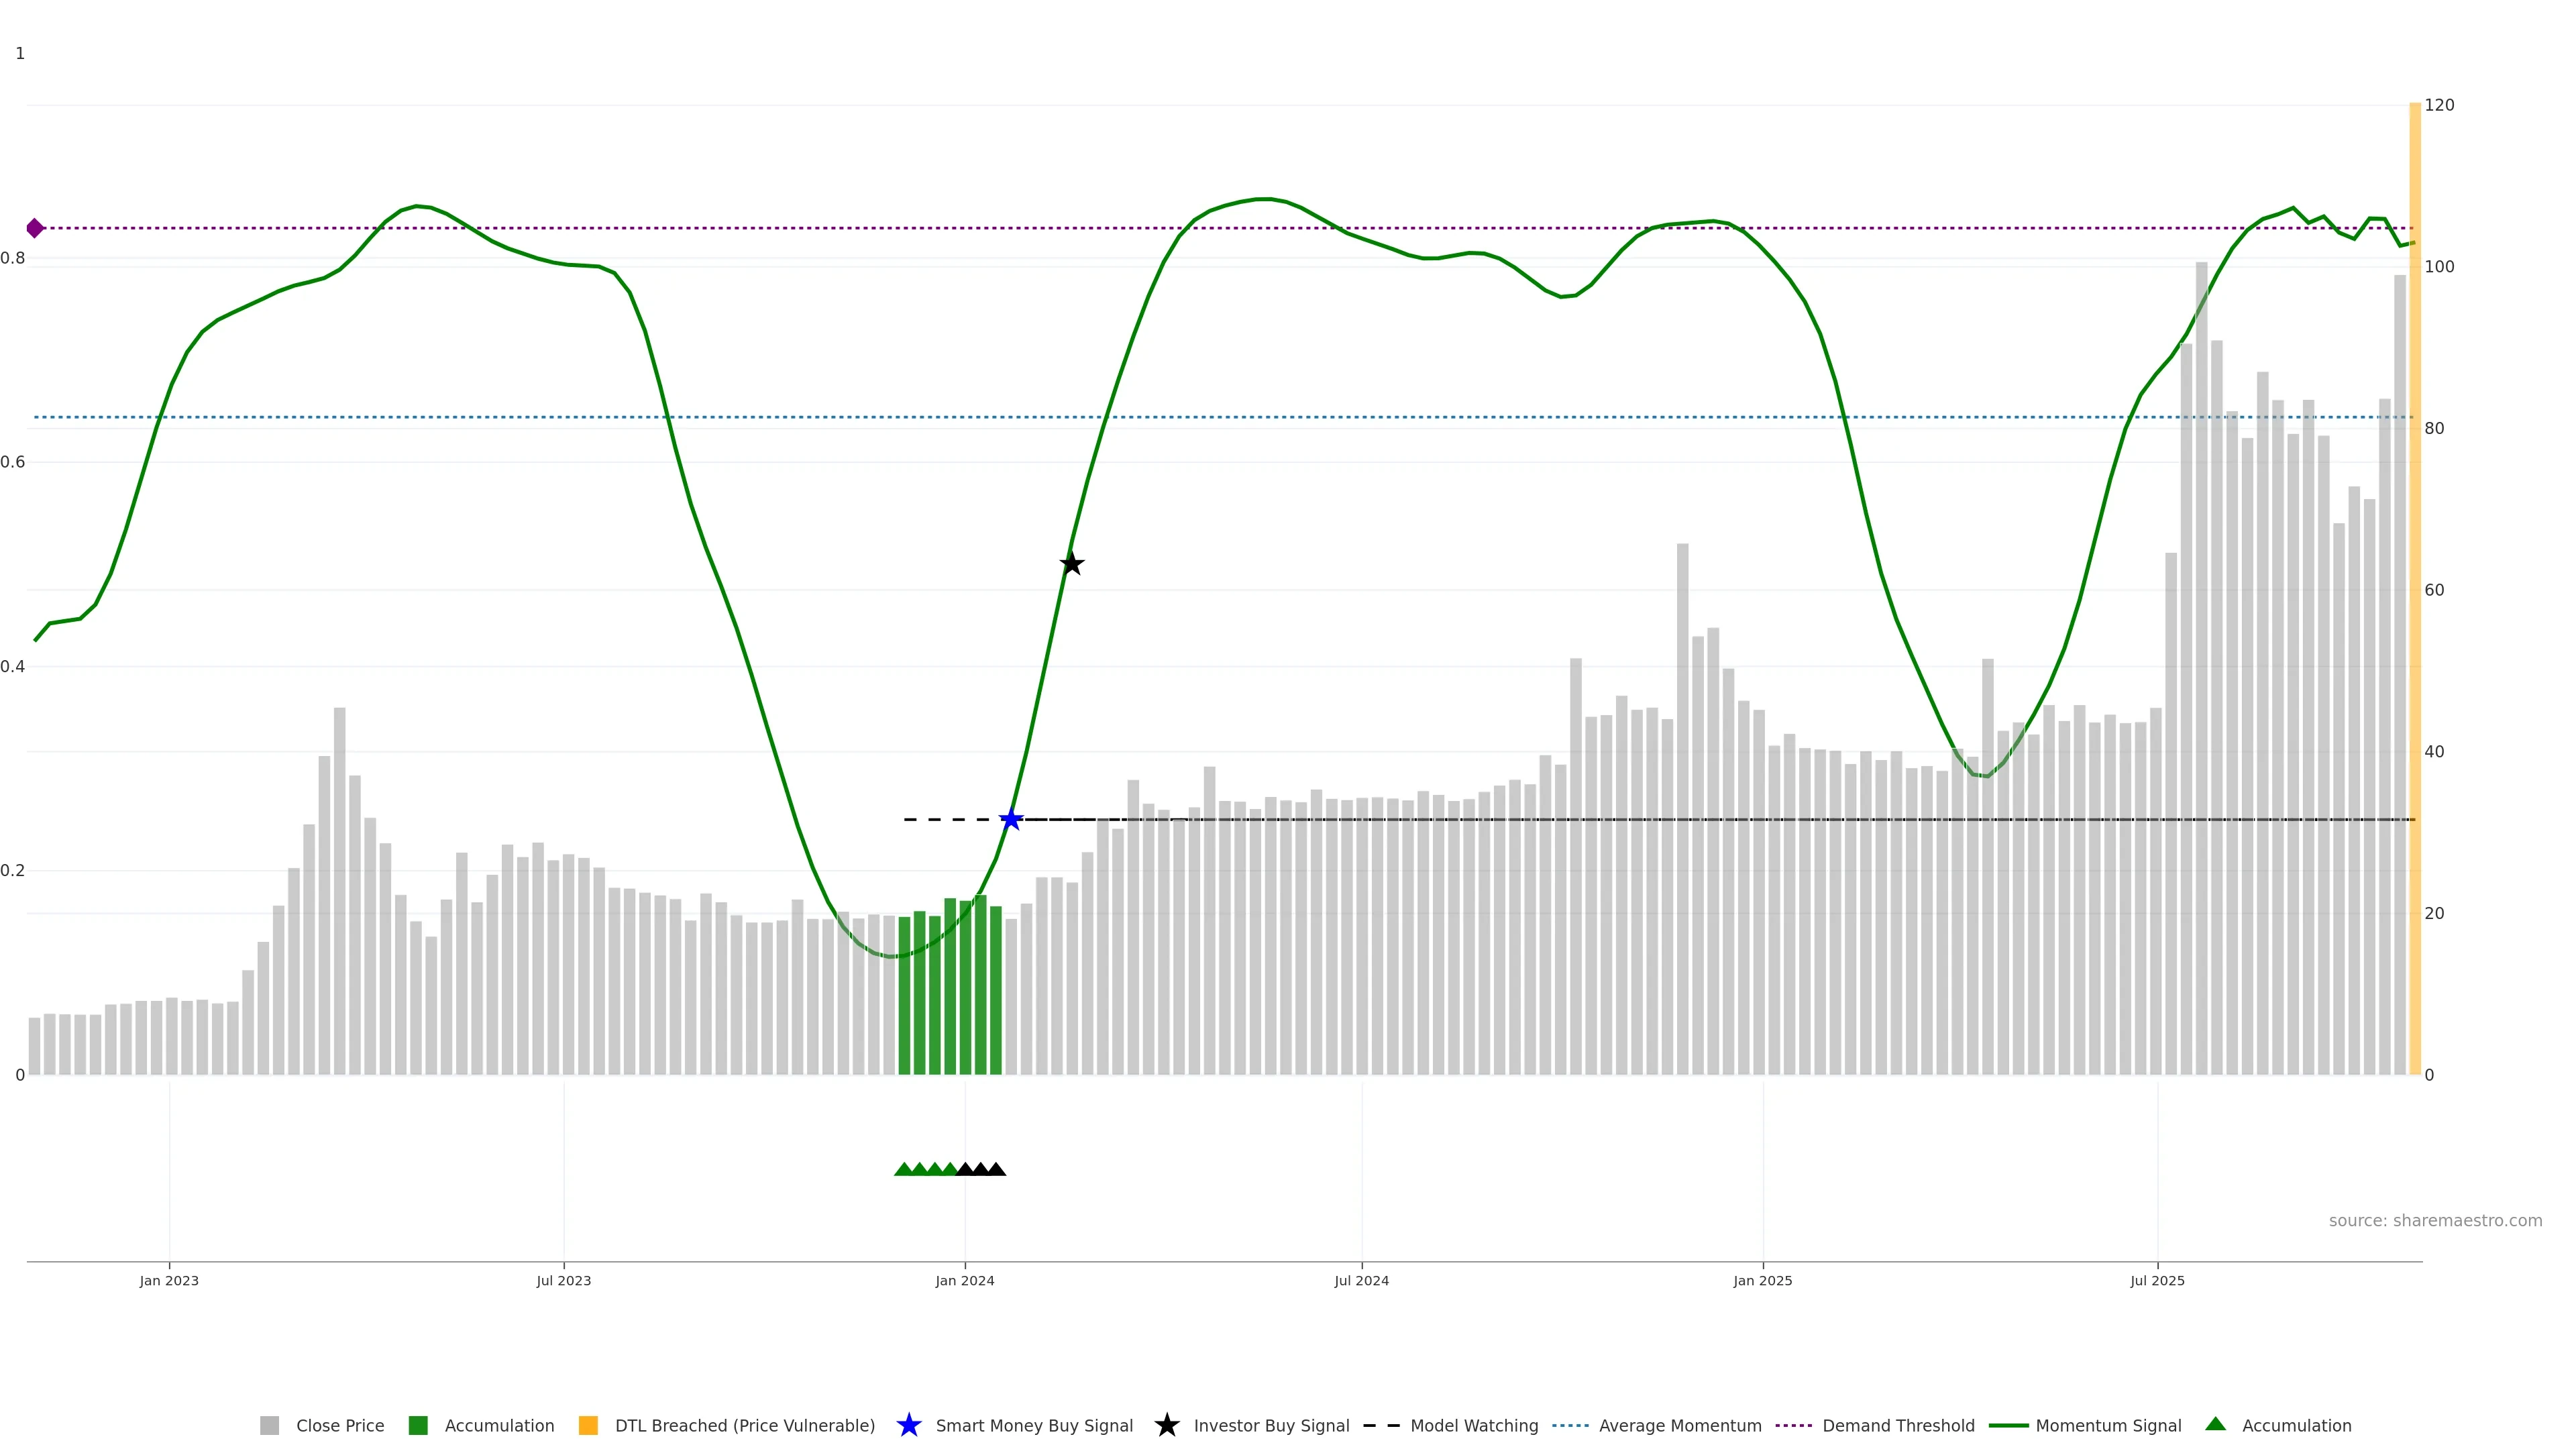Toggle Close Price legend gray square

(270, 1425)
